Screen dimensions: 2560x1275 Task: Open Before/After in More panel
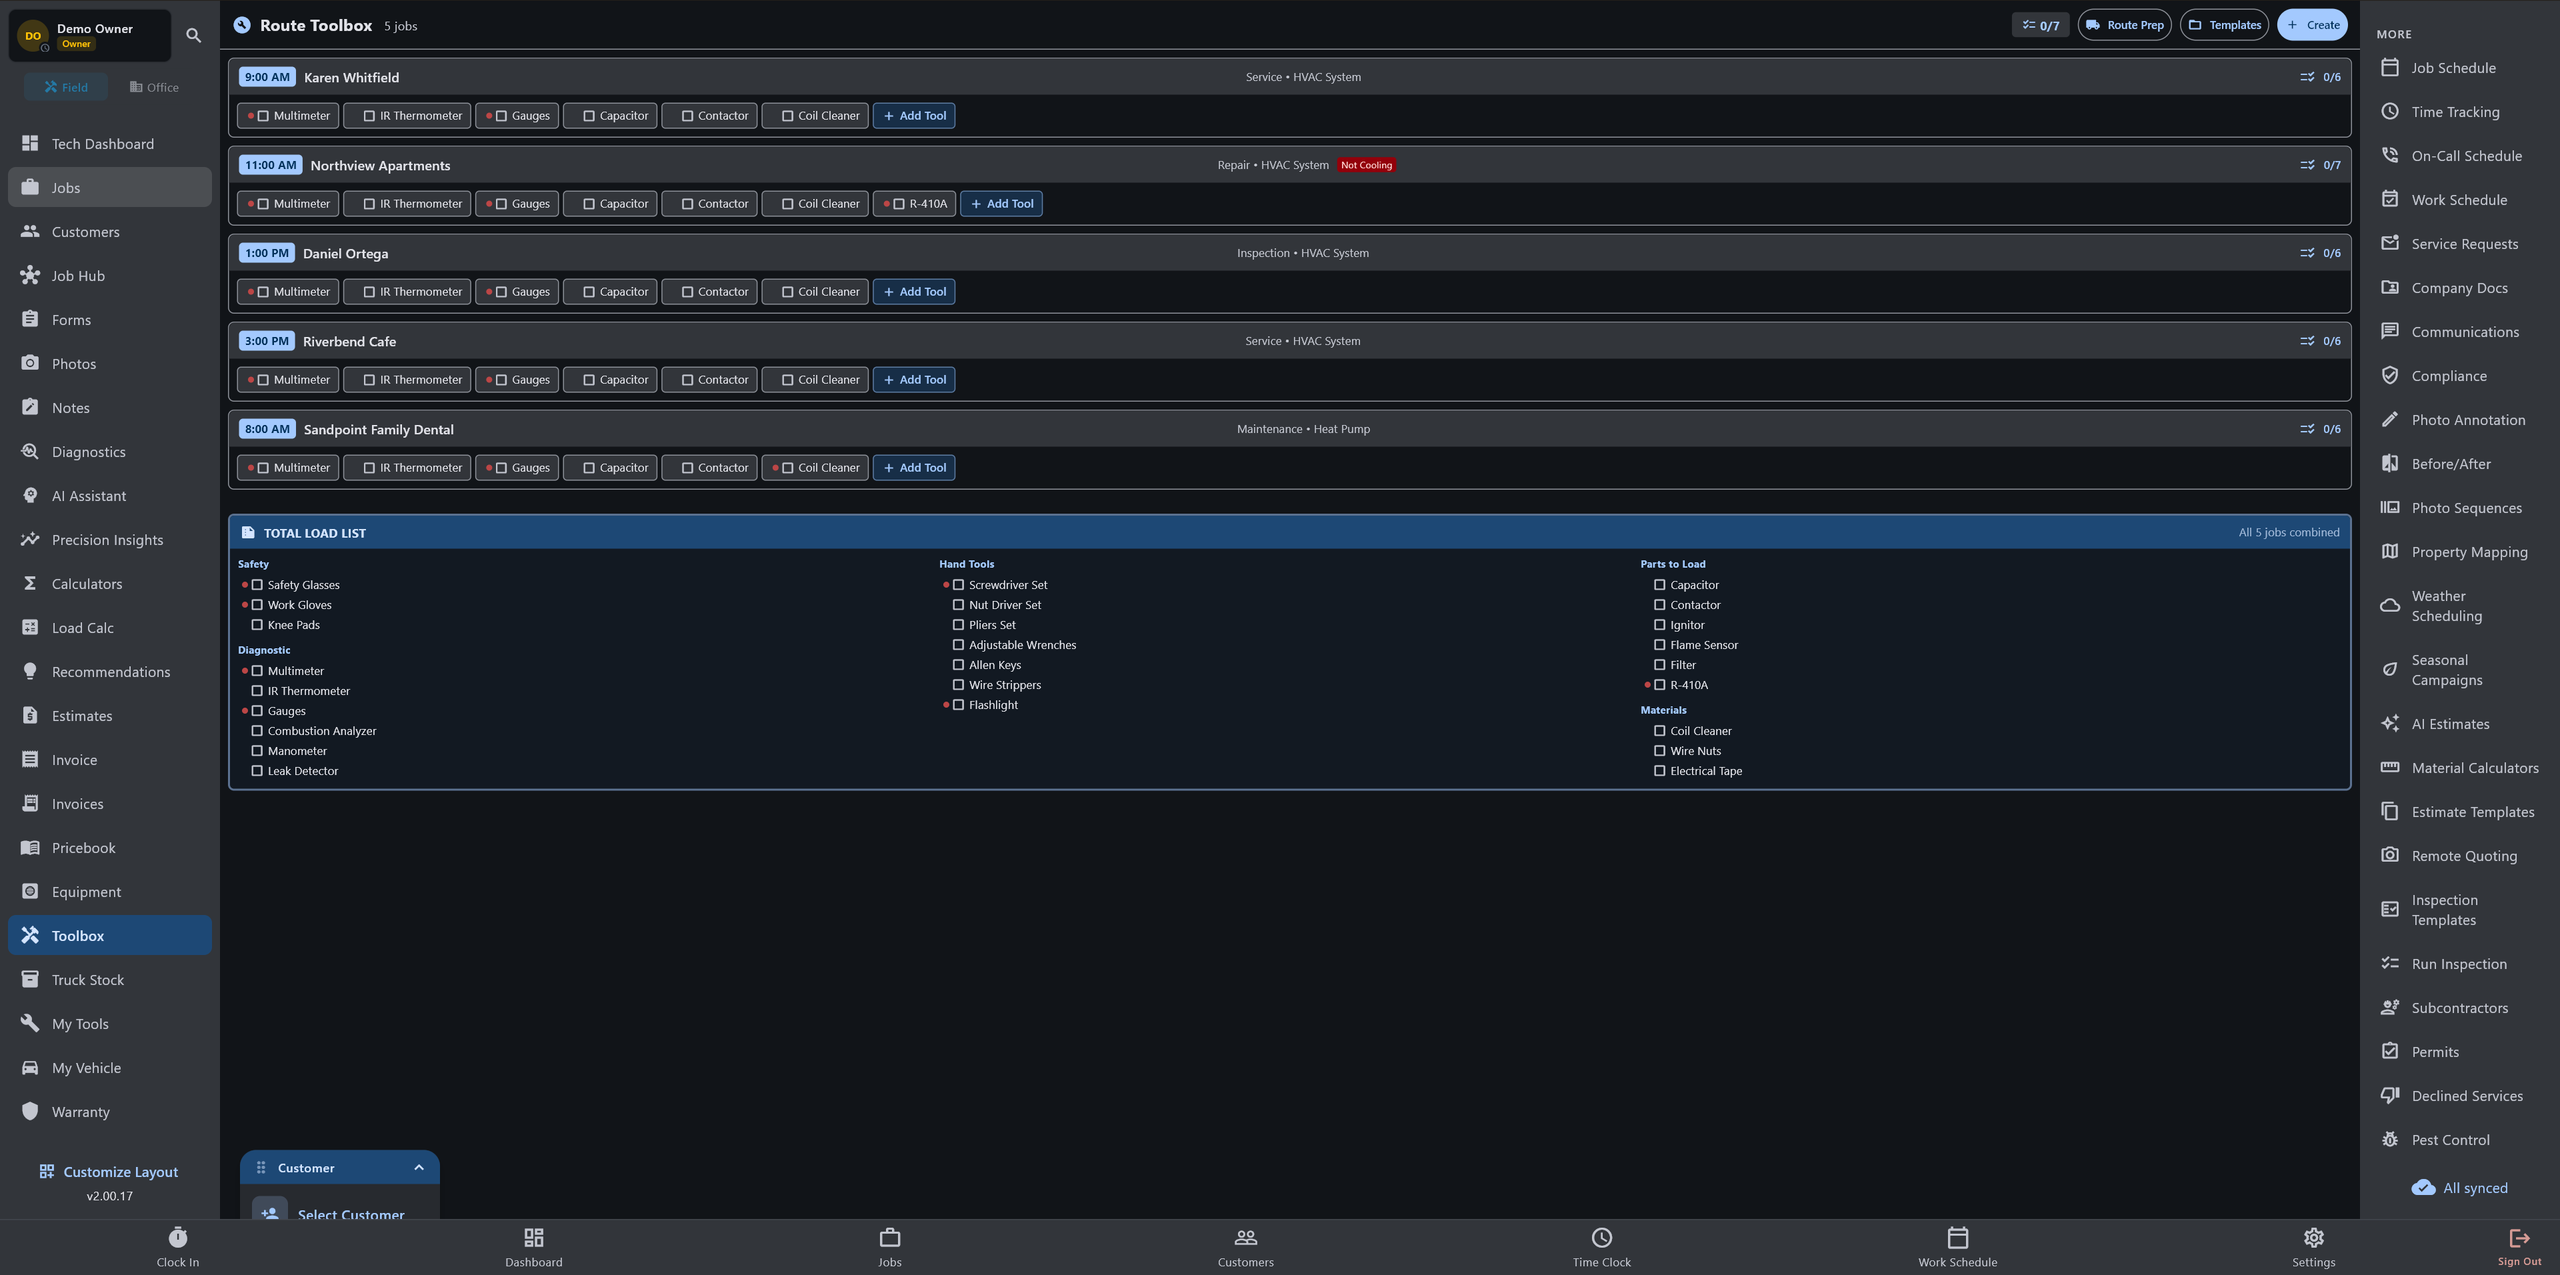[2459, 463]
